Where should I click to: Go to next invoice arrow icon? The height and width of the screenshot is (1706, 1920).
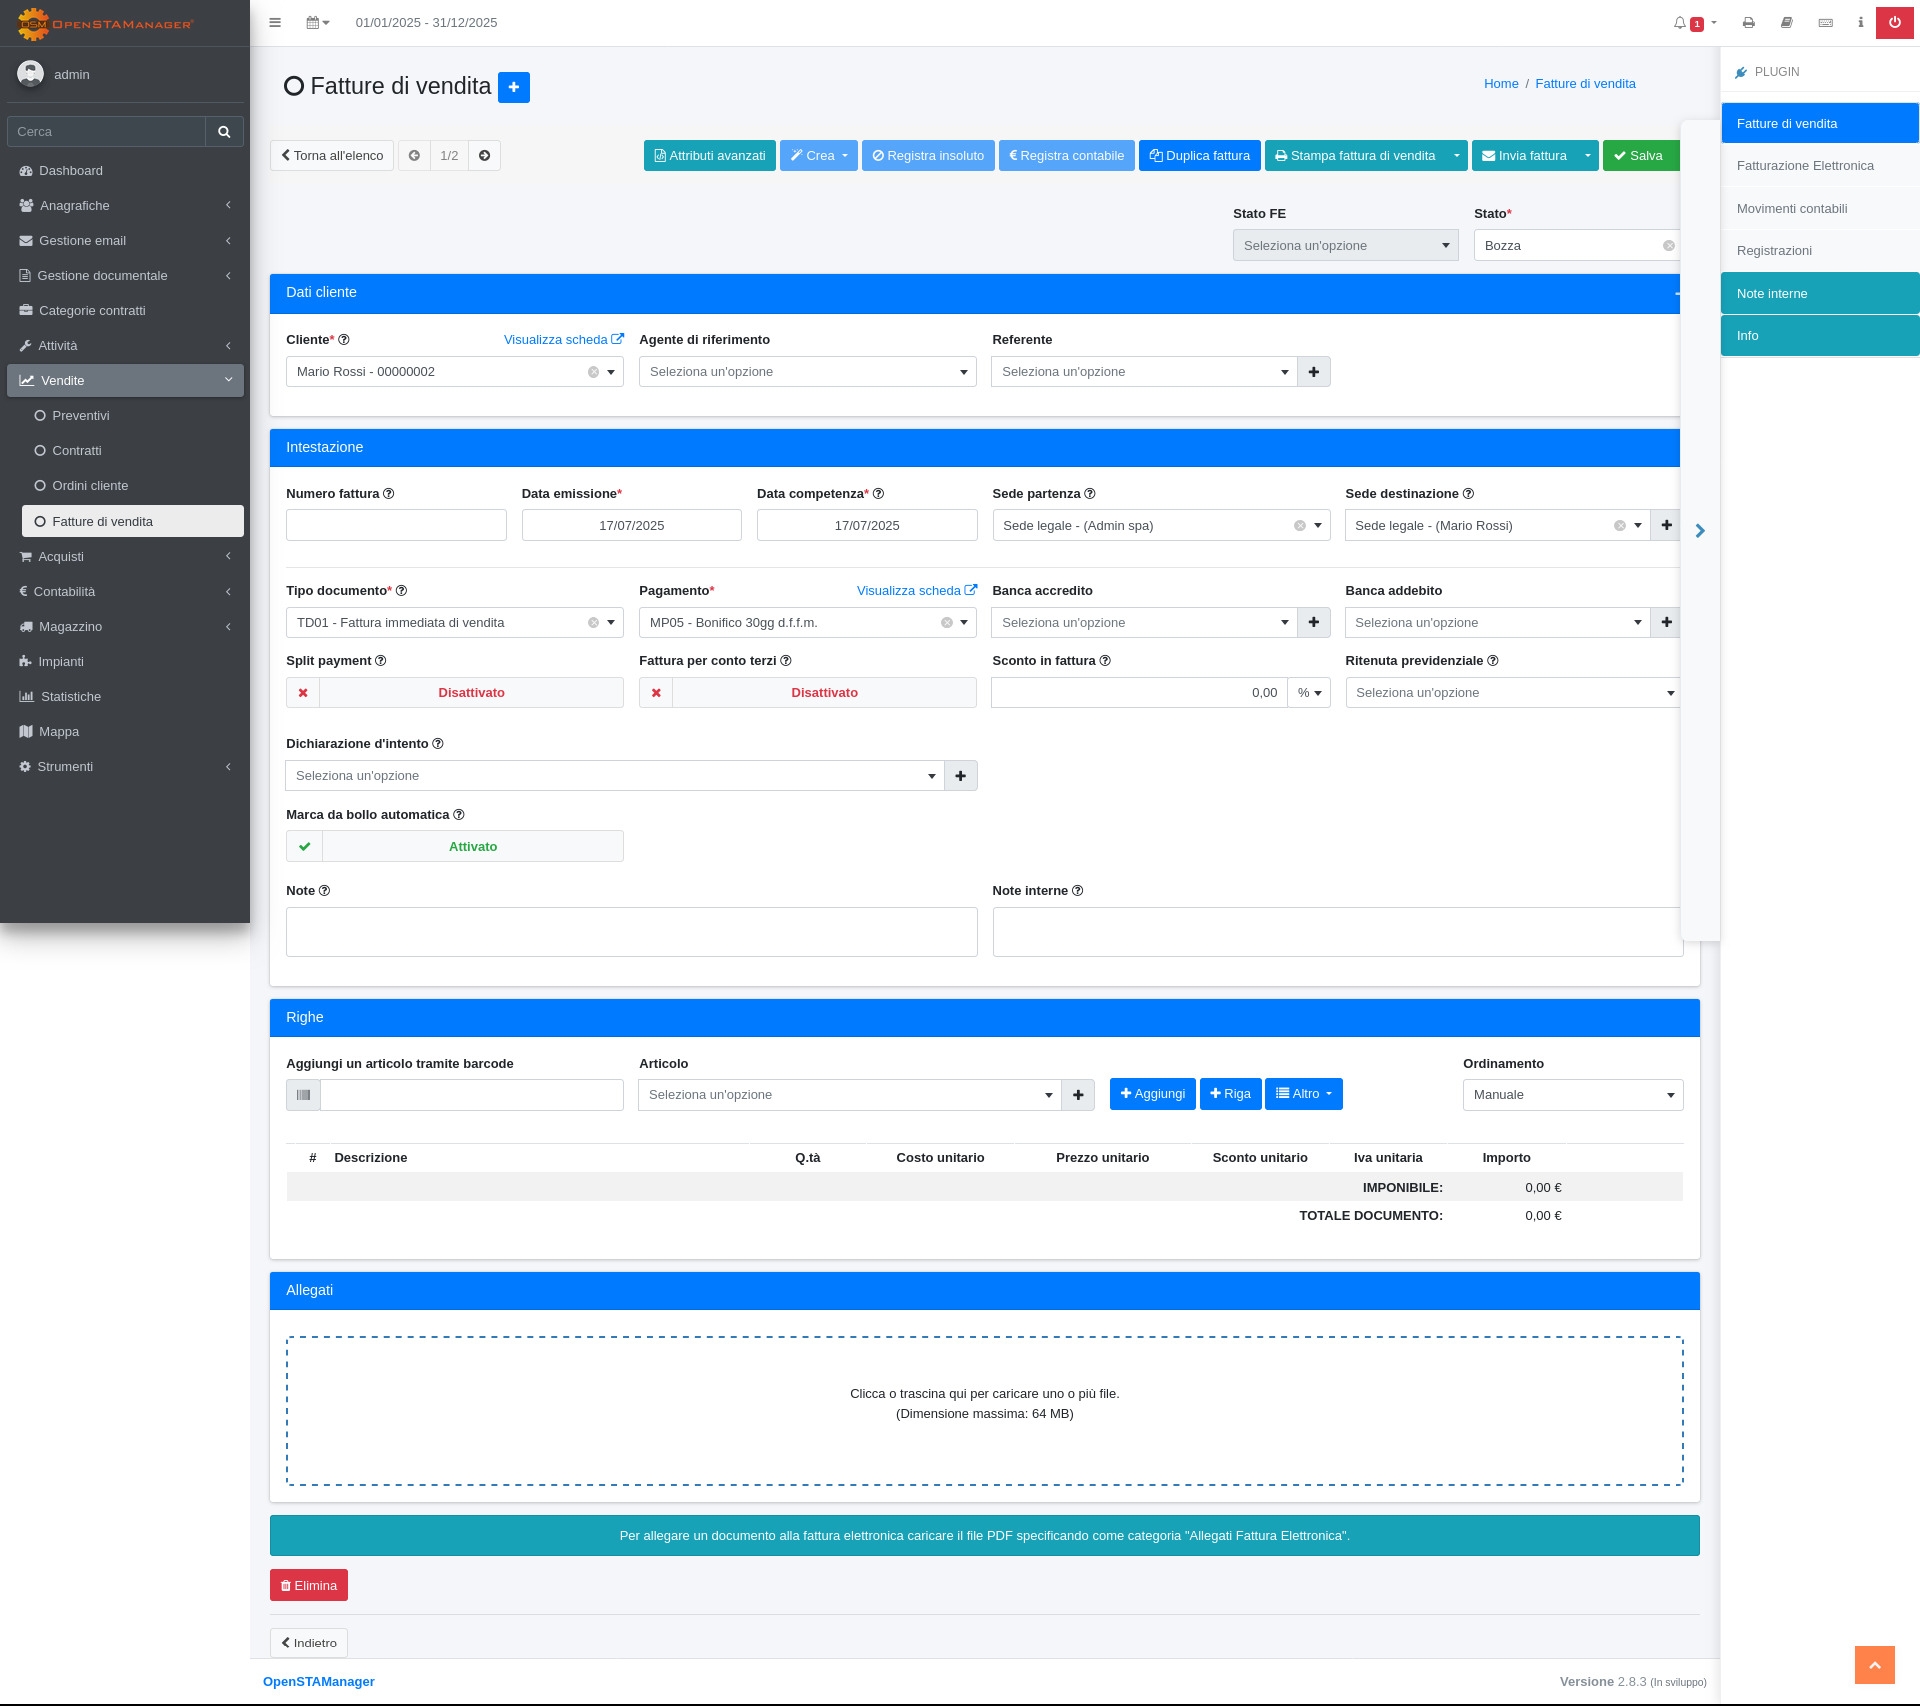tap(484, 156)
